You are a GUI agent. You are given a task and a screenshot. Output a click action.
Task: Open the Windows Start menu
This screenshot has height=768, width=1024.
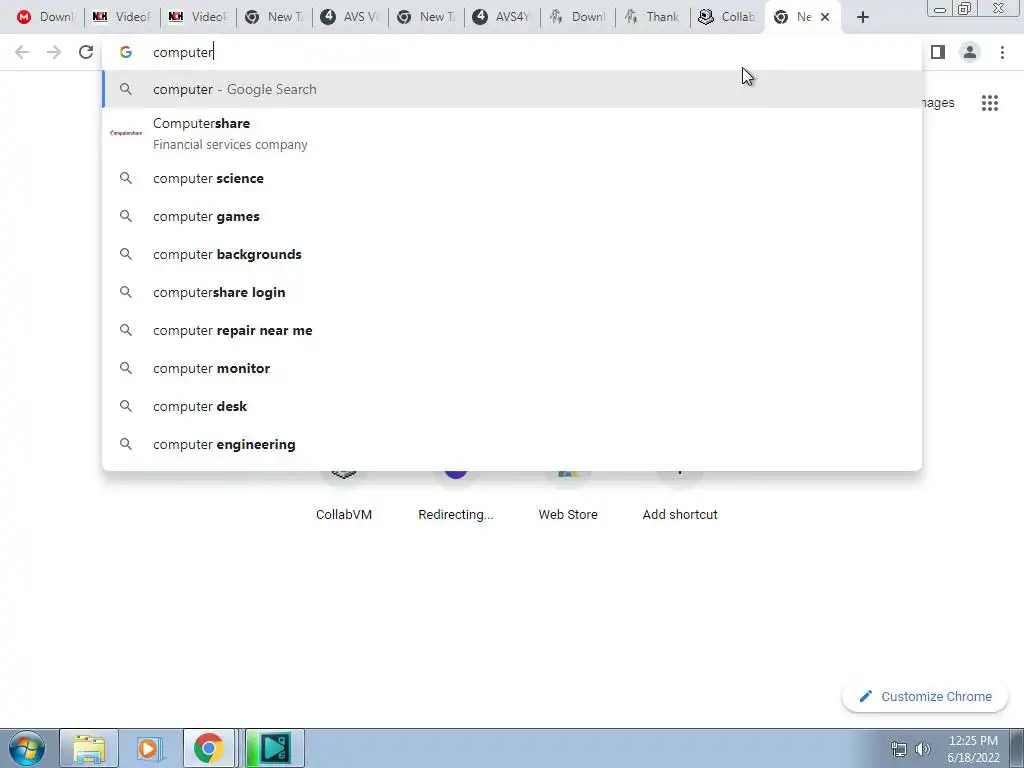coord(27,748)
